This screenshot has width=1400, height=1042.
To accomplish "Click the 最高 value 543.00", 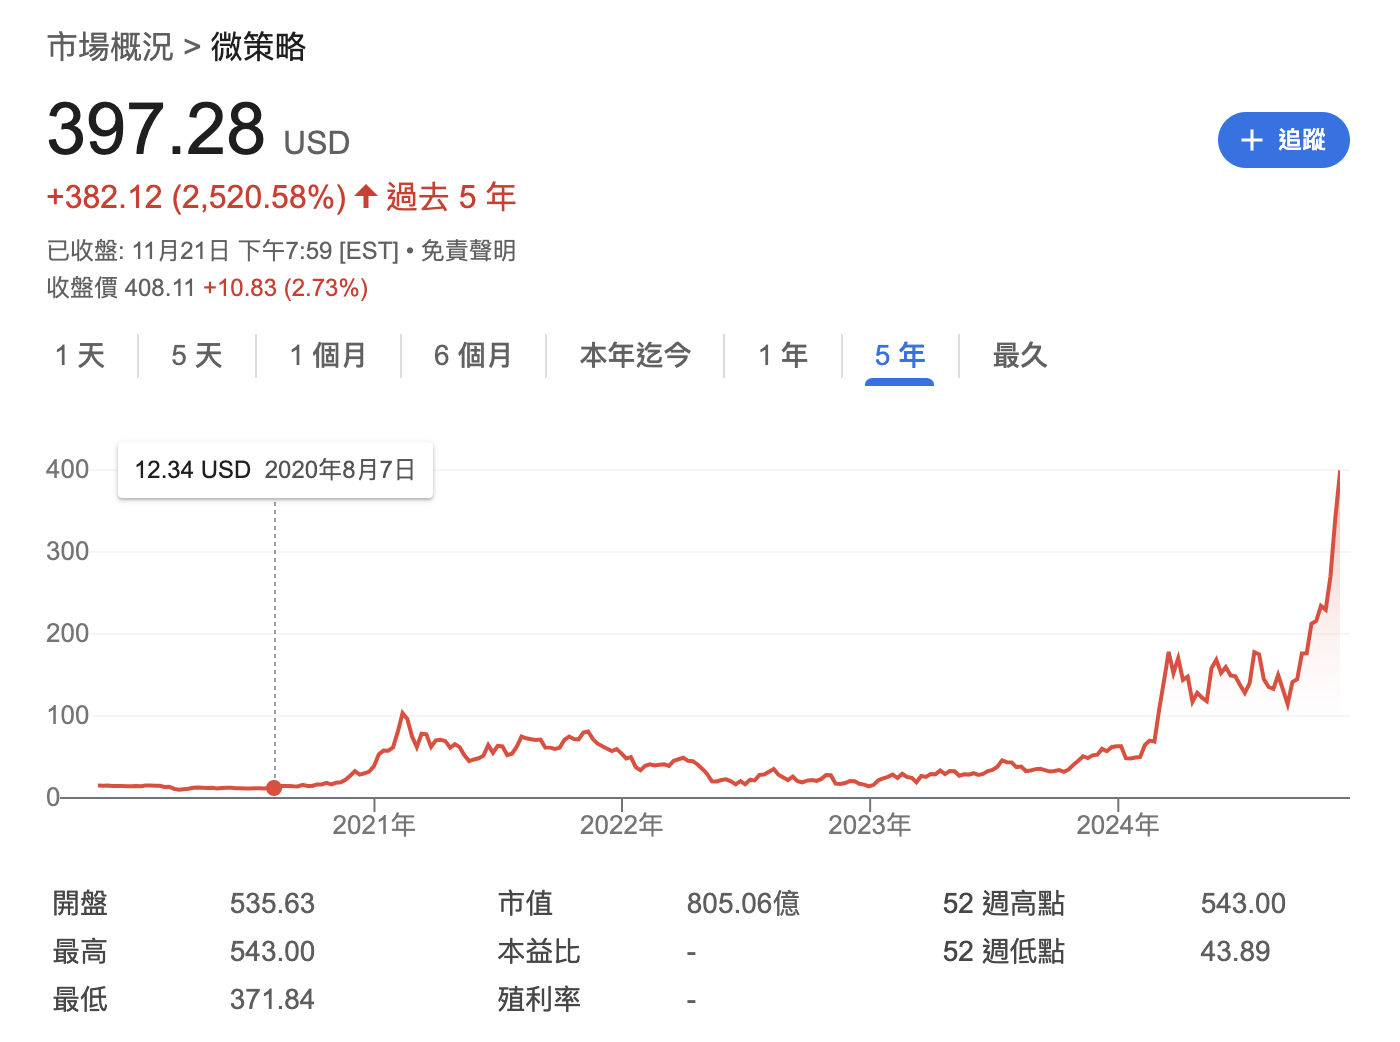I will [272, 952].
